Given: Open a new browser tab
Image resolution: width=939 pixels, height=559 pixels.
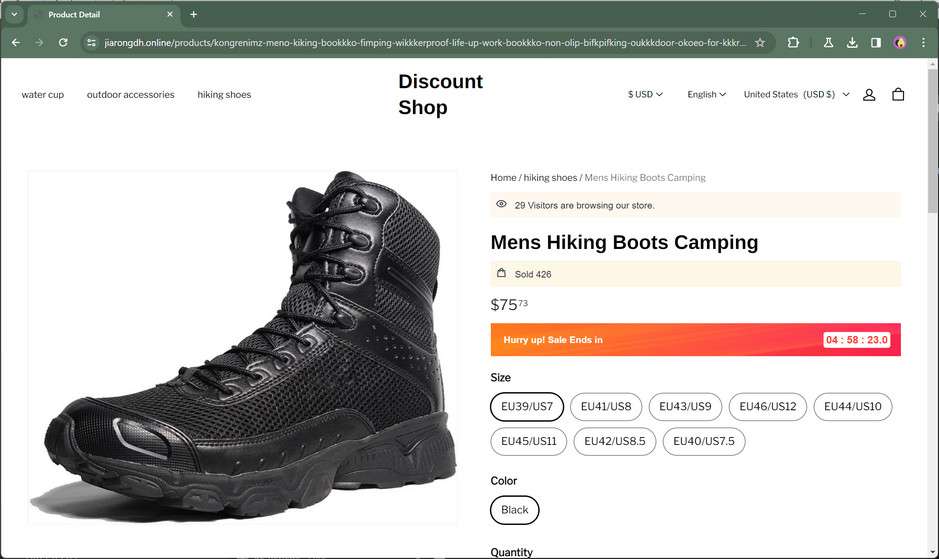Looking at the screenshot, I should click(x=193, y=14).
